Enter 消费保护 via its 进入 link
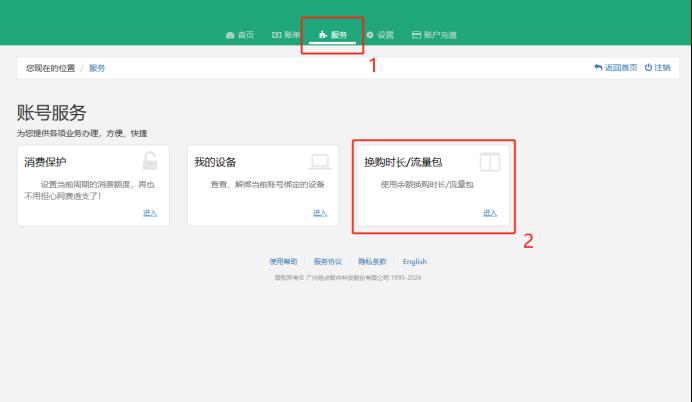 (150, 212)
